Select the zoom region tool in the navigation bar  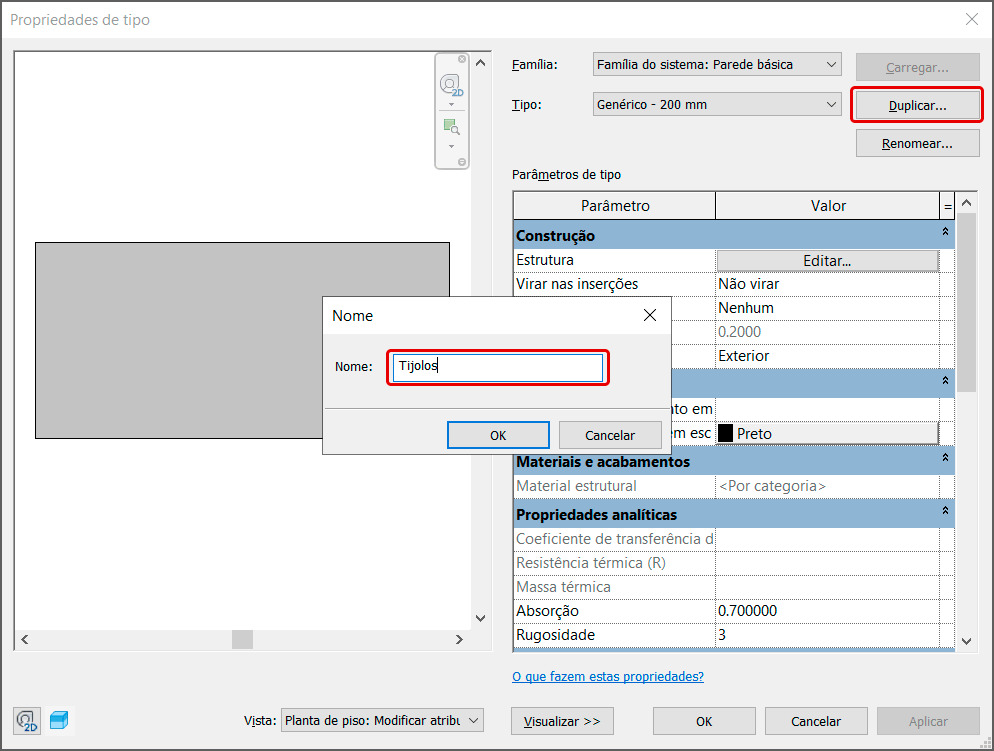pos(451,126)
